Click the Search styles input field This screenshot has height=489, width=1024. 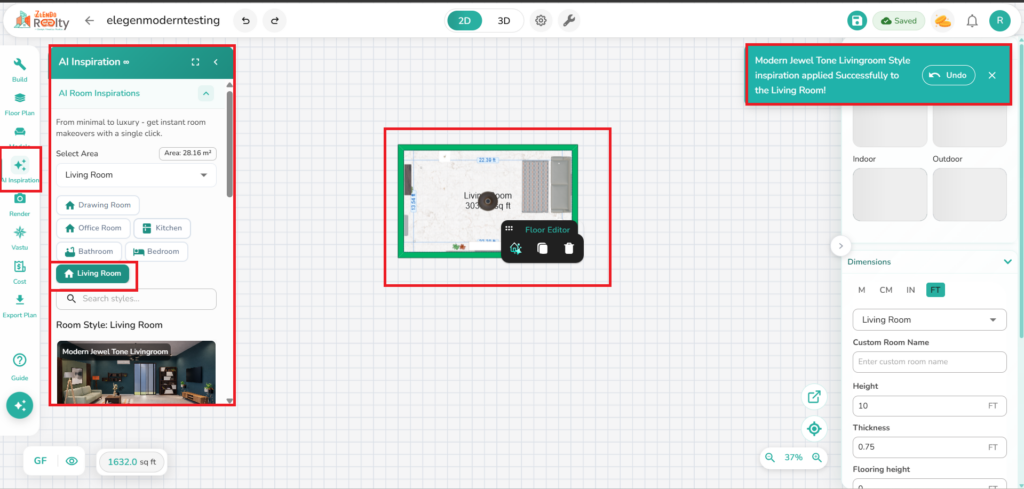[x=136, y=299]
